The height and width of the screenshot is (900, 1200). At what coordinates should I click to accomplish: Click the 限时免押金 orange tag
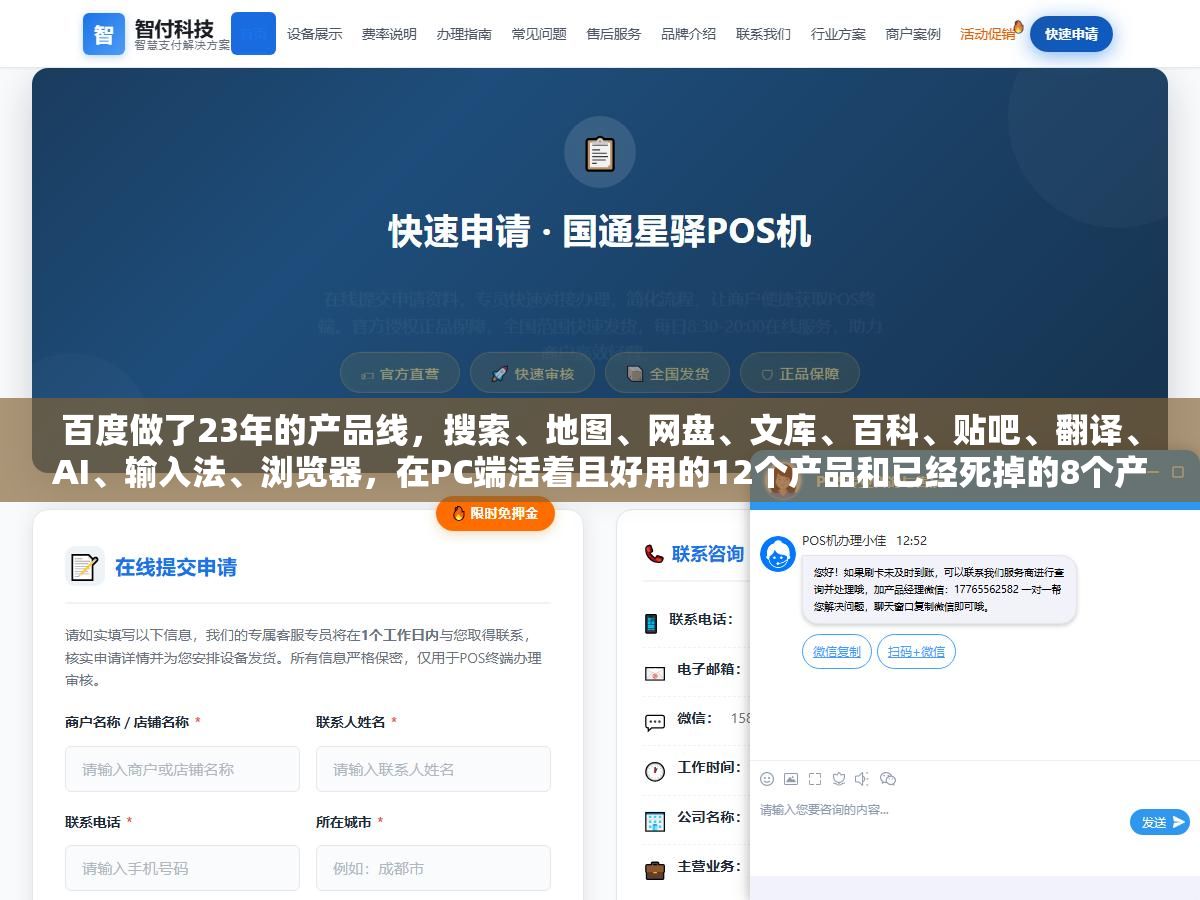[x=495, y=513]
